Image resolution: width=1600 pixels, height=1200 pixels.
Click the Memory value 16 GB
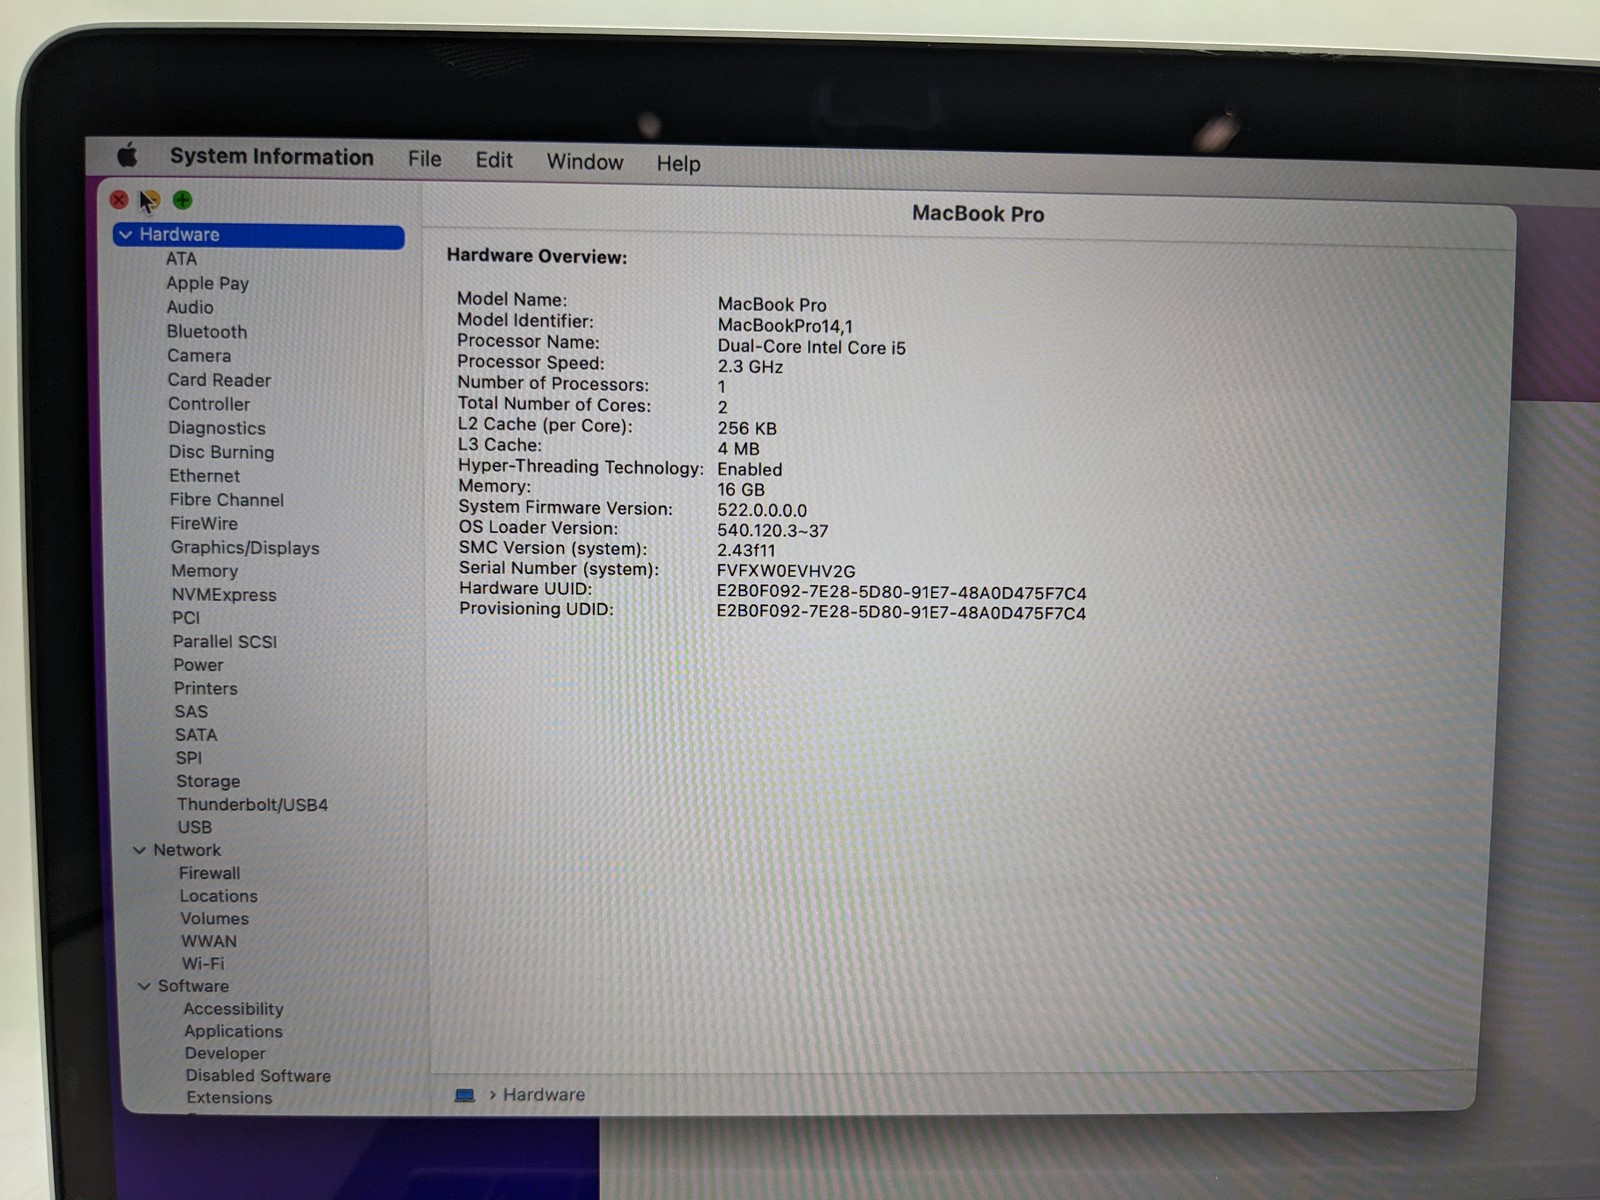tap(741, 490)
